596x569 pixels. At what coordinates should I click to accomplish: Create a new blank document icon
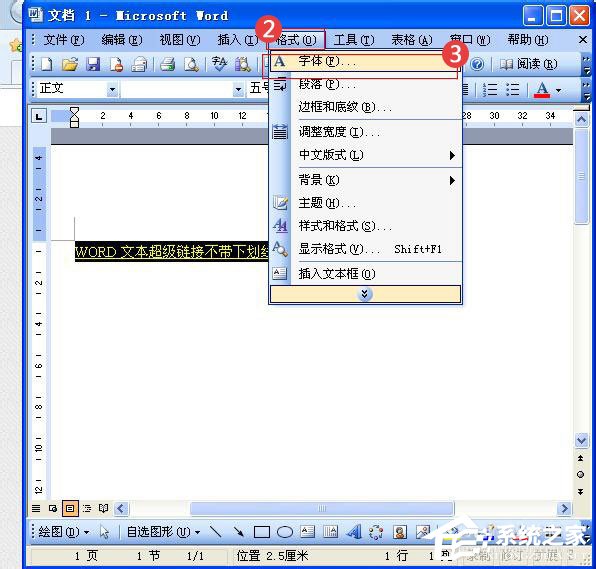[47, 64]
